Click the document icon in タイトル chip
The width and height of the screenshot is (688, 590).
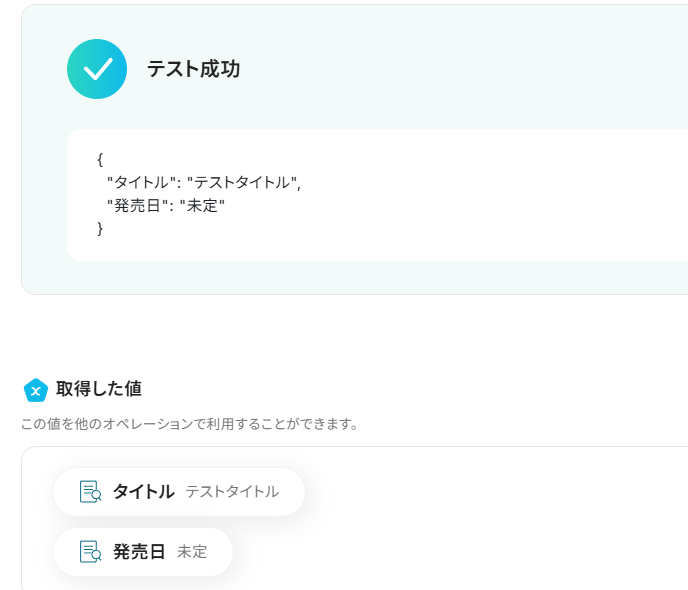pos(91,492)
